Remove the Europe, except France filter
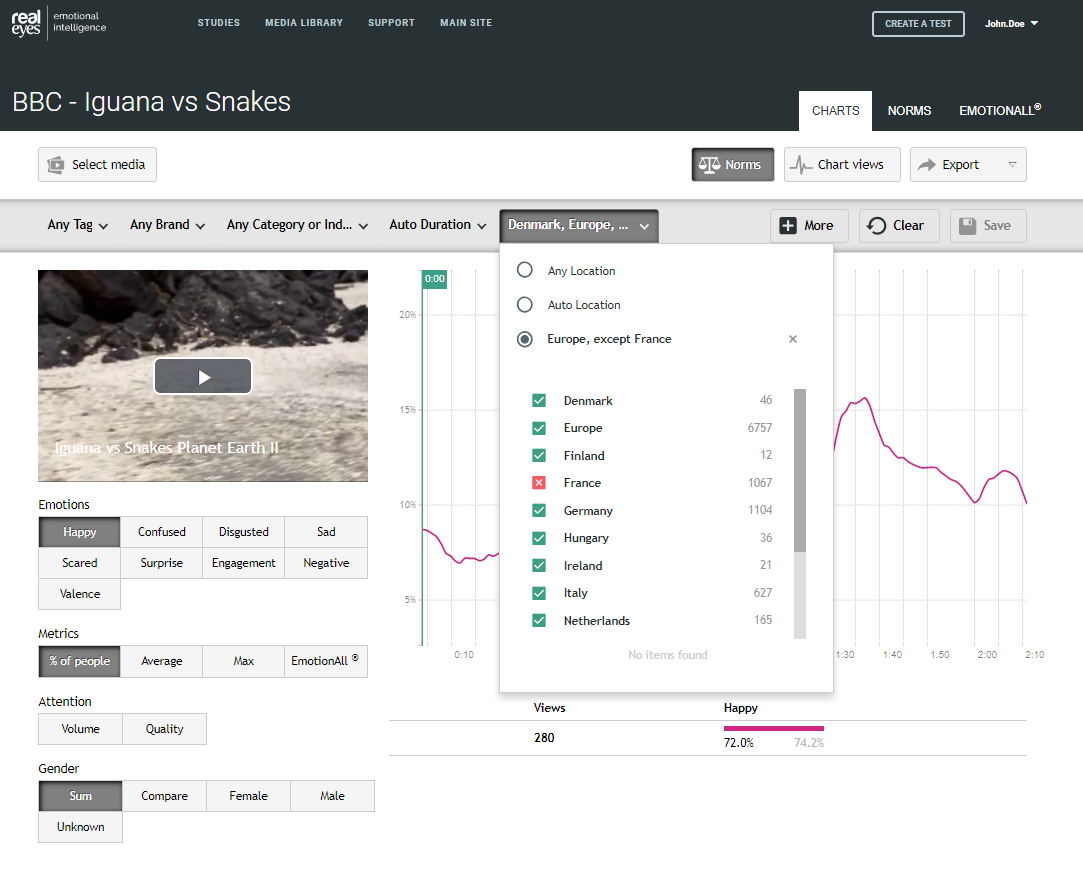Viewport: 1083px width, 875px height. tap(793, 339)
